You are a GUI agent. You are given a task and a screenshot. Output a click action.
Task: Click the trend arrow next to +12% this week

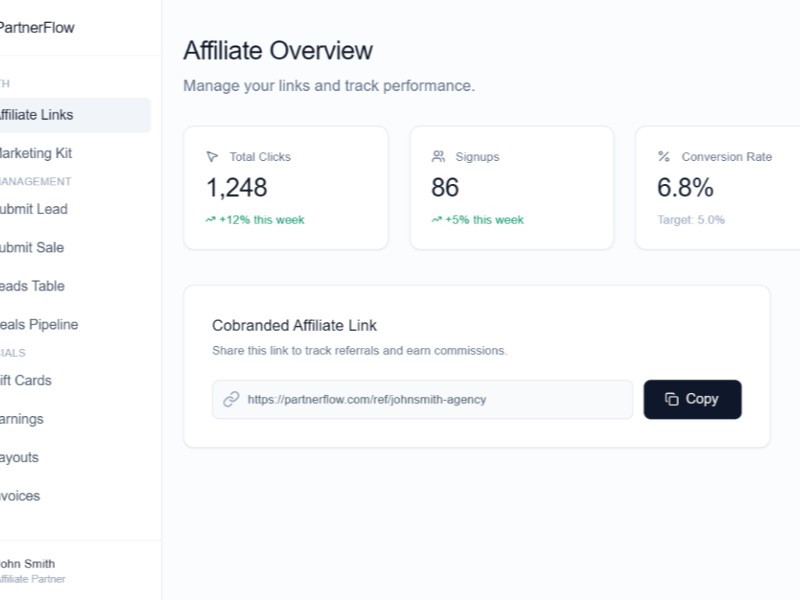tap(210, 220)
